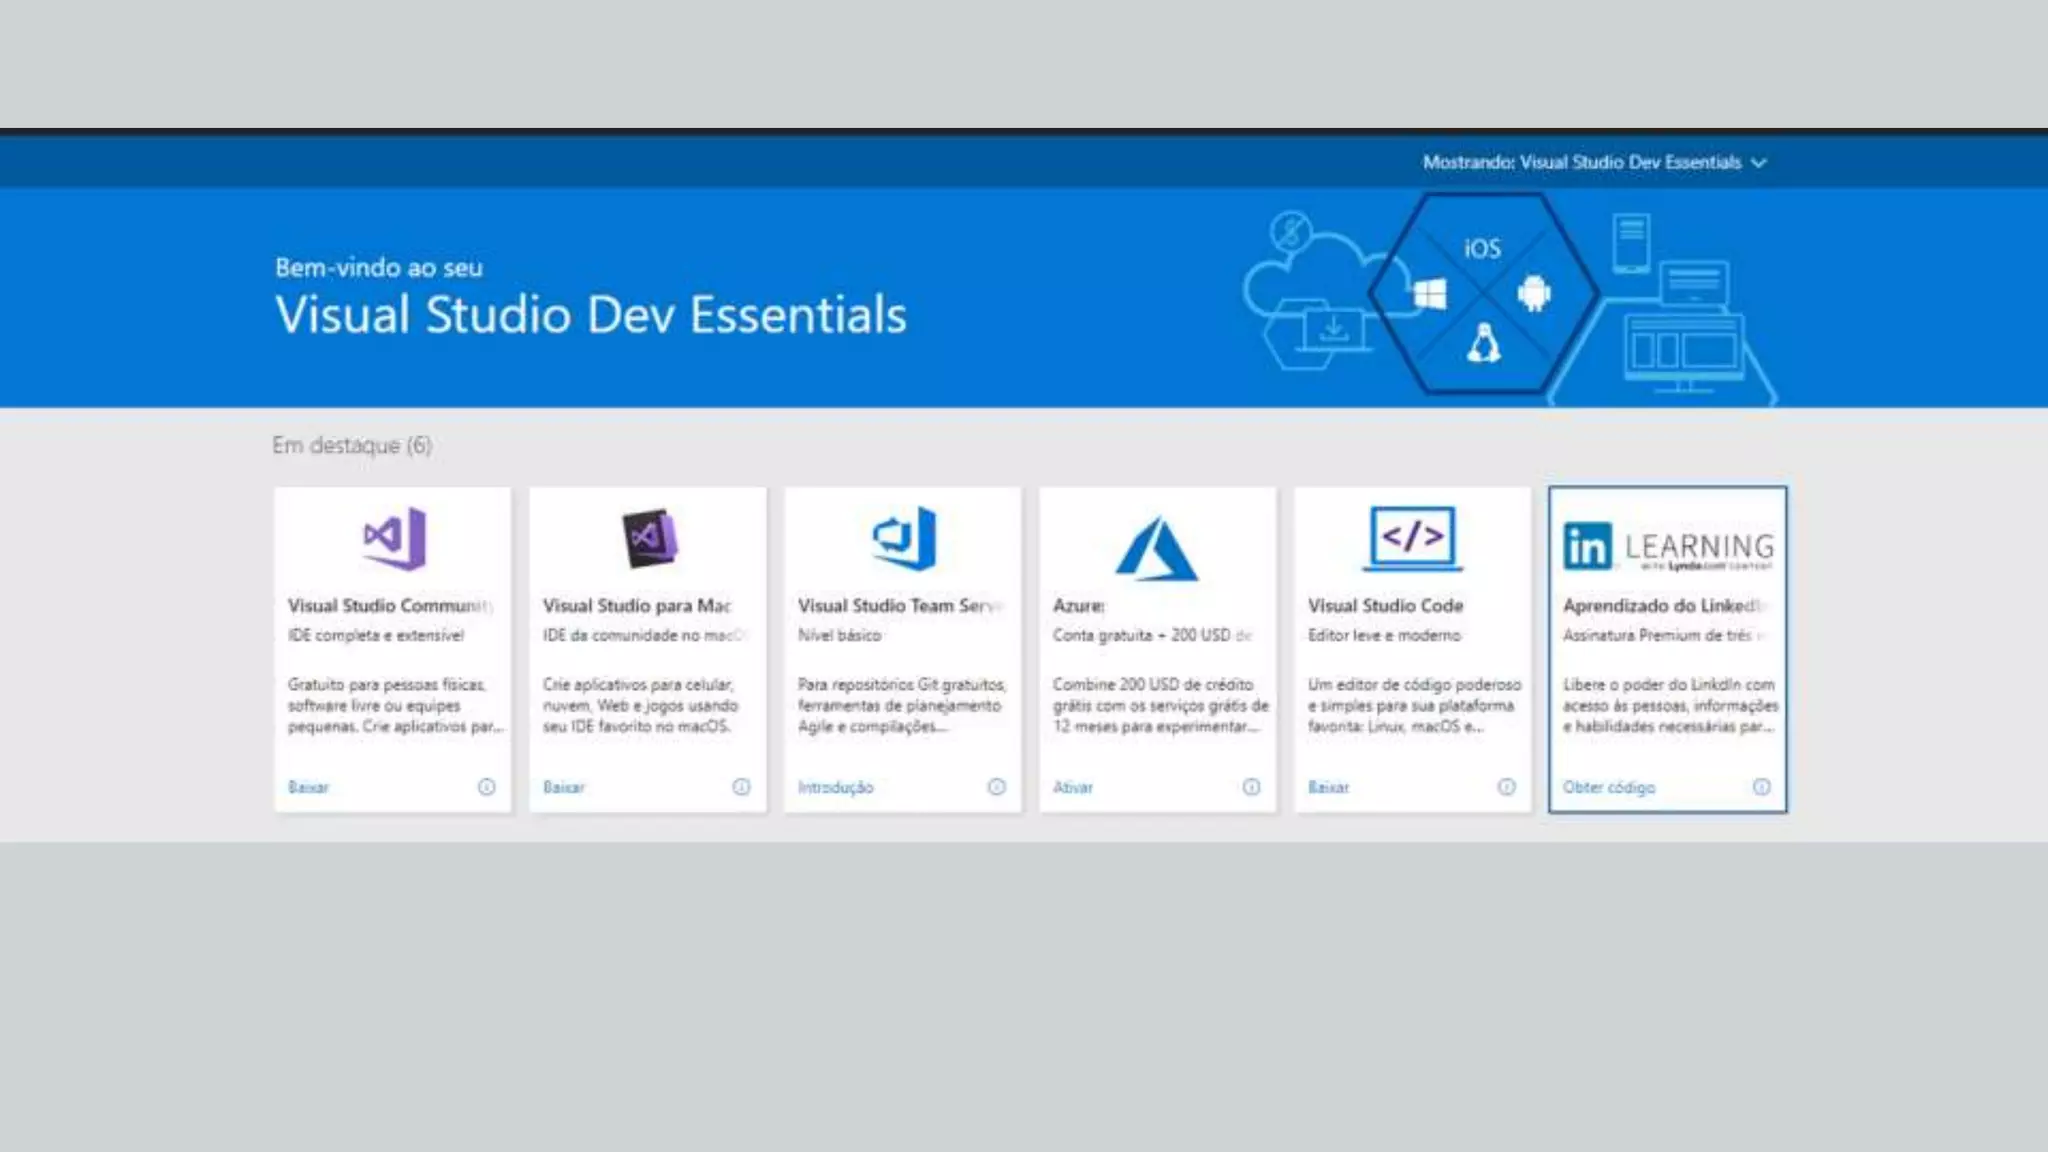Click the iOS label in banner hexagon
Viewport: 2048px width, 1152px height.
[x=1482, y=248]
